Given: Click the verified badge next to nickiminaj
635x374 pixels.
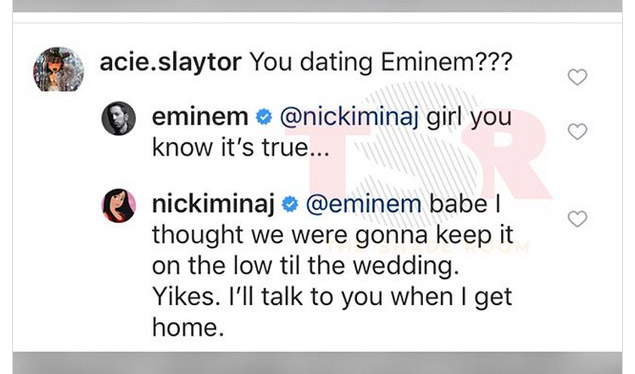Looking at the screenshot, I should [290, 204].
